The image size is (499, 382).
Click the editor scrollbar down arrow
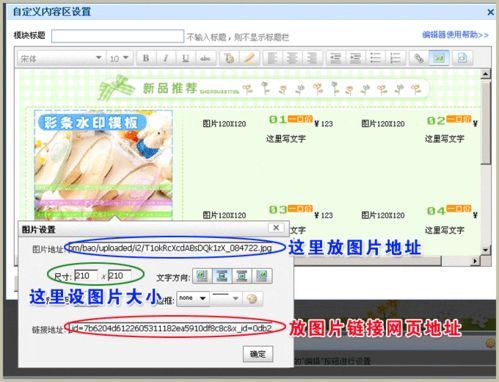(486, 250)
